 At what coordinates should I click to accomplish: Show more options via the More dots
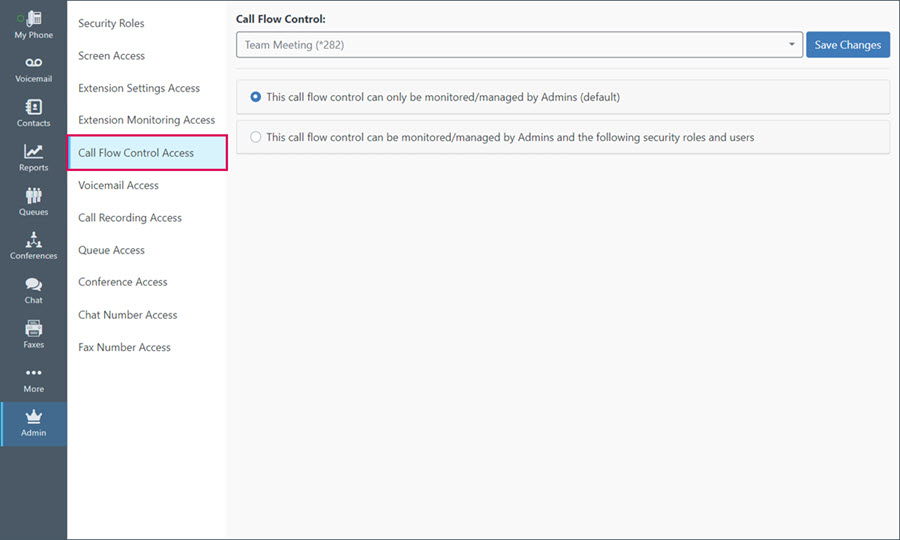33,372
